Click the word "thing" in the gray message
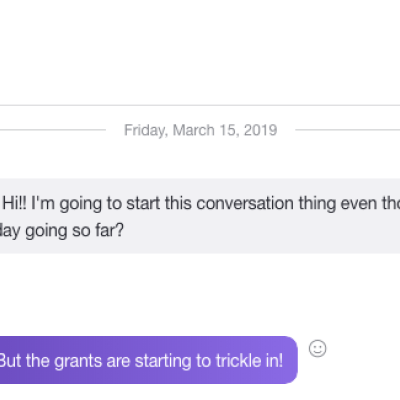The image size is (400, 400). [x=317, y=203]
